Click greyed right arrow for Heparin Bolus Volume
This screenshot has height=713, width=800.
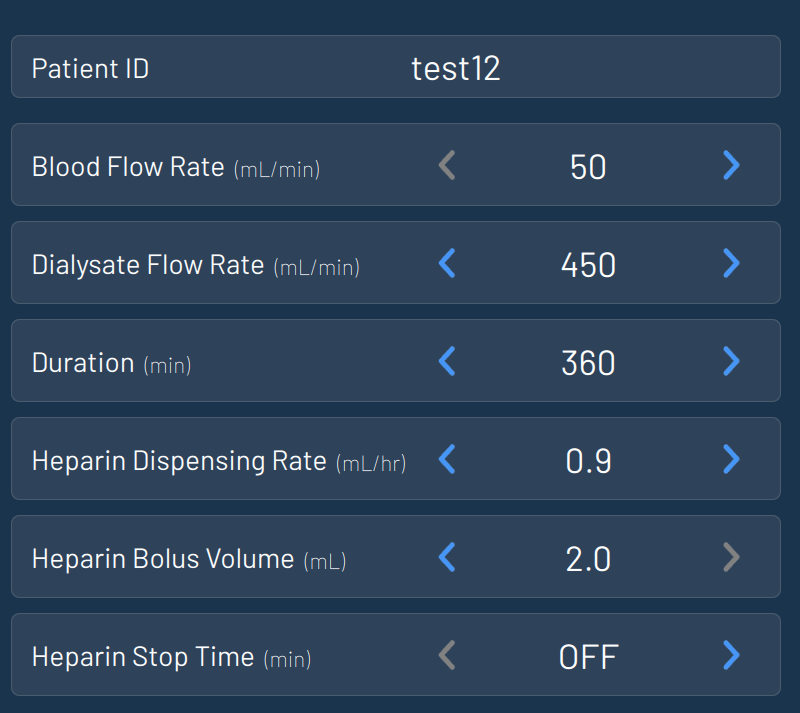(731, 557)
